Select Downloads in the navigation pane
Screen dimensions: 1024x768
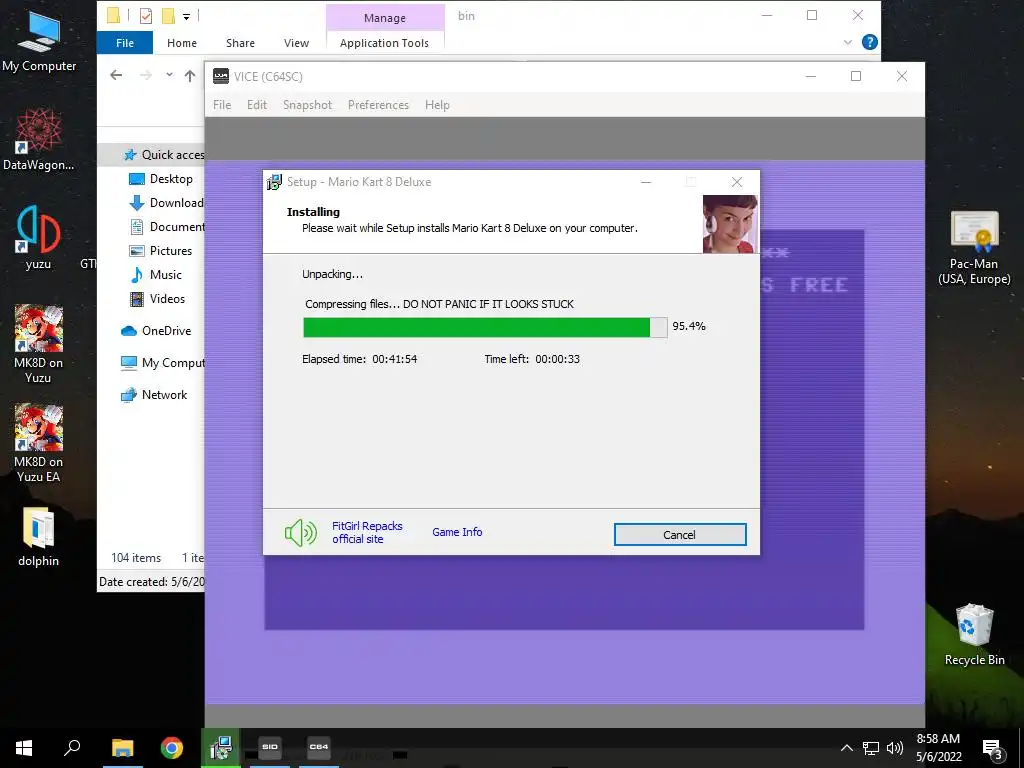click(x=167, y=202)
